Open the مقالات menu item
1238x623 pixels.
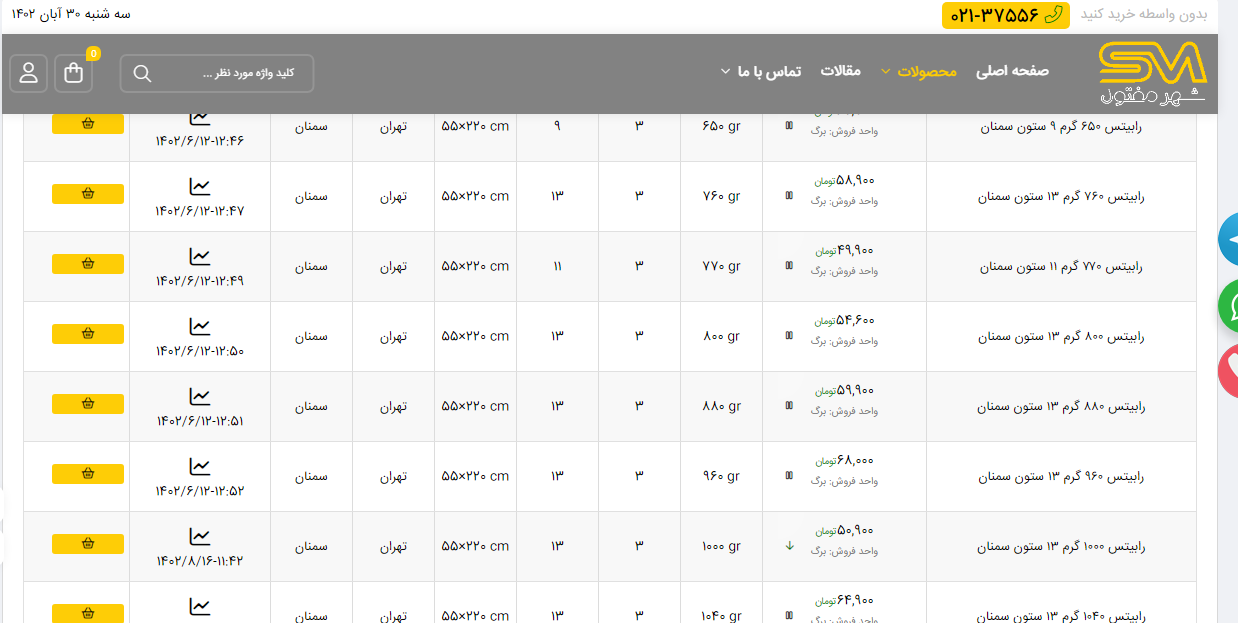[x=840, y=71]
